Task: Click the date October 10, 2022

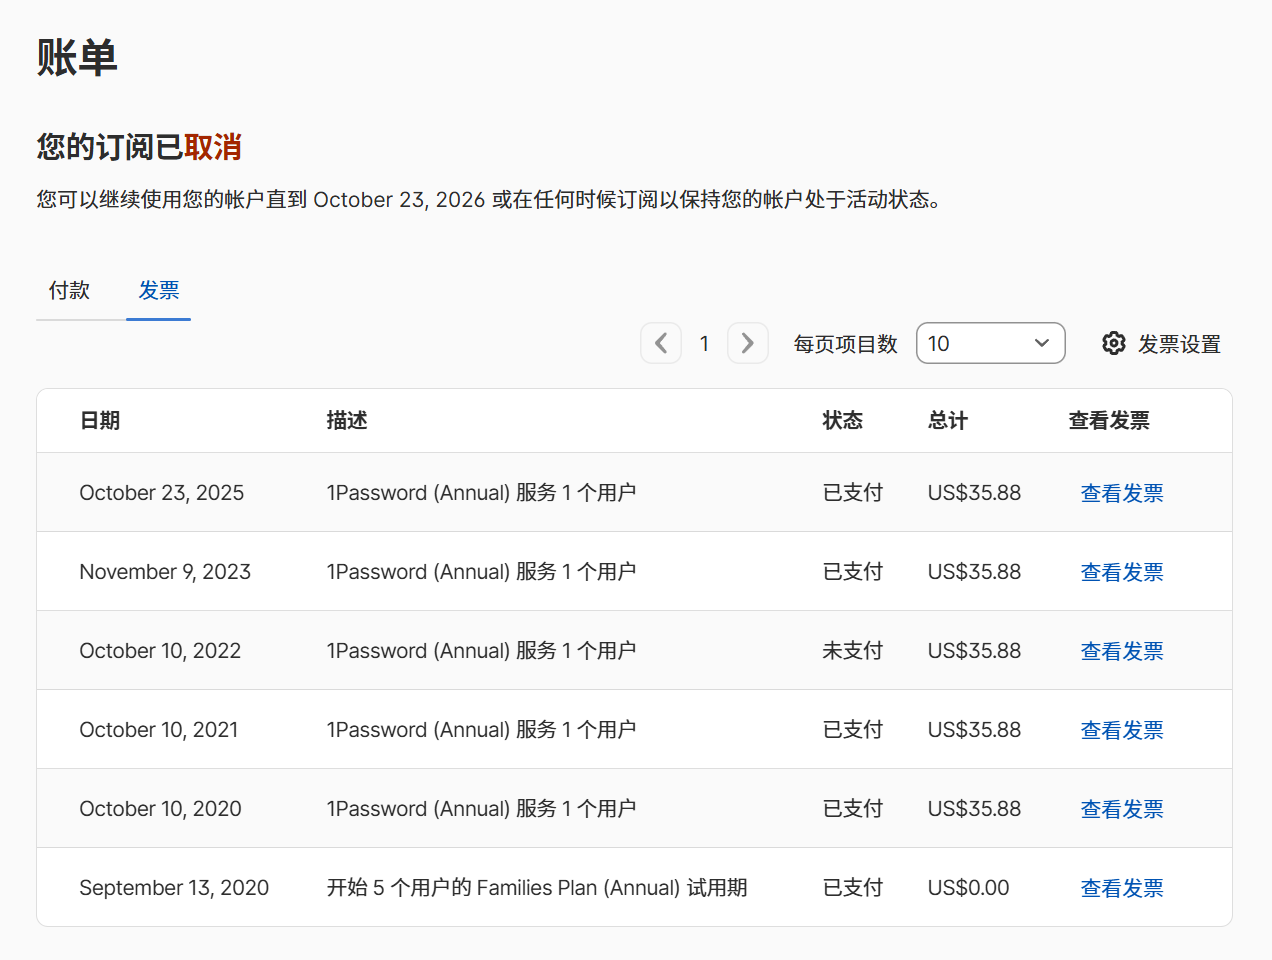Action: pos(160,651)
